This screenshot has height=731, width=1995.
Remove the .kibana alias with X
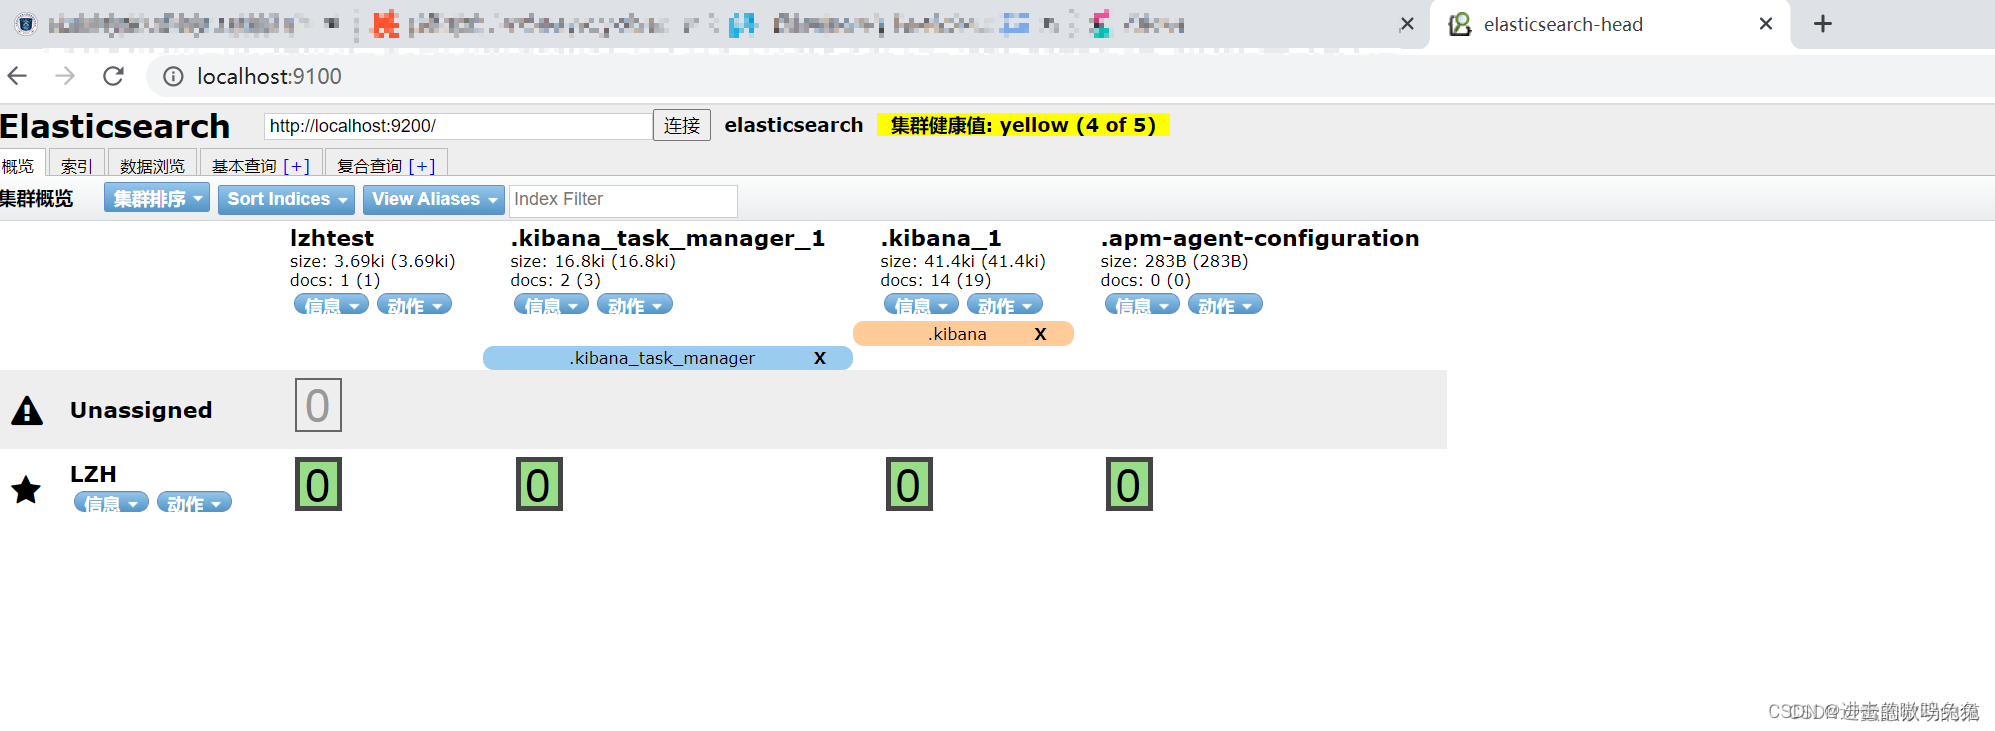coord(1040,334)
